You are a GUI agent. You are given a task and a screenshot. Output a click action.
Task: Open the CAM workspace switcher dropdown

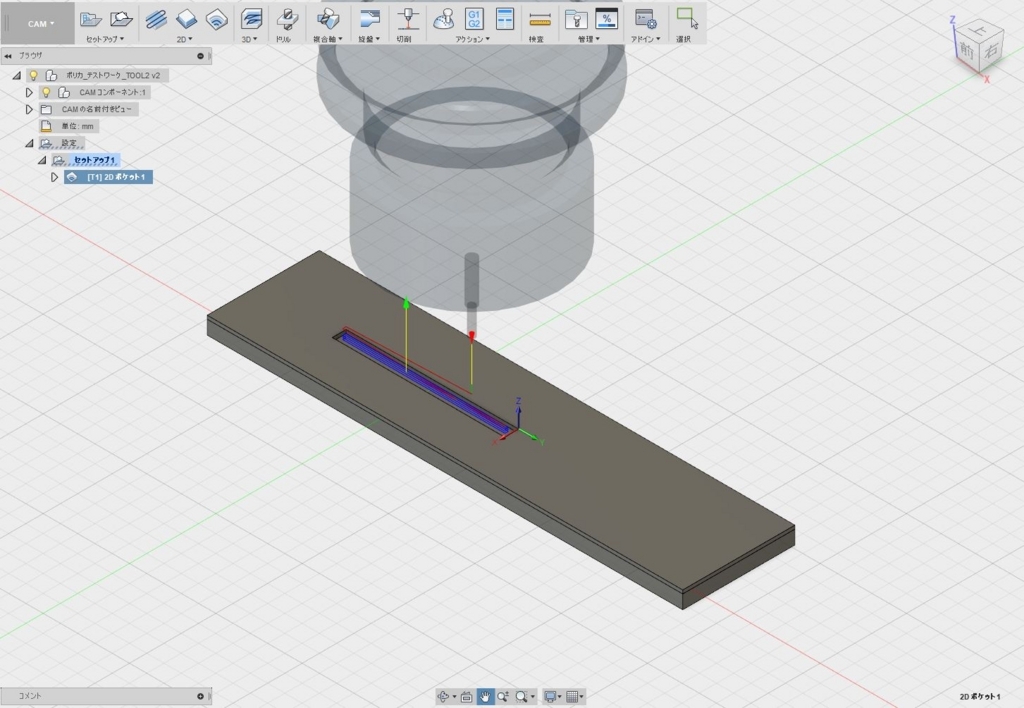41,24
